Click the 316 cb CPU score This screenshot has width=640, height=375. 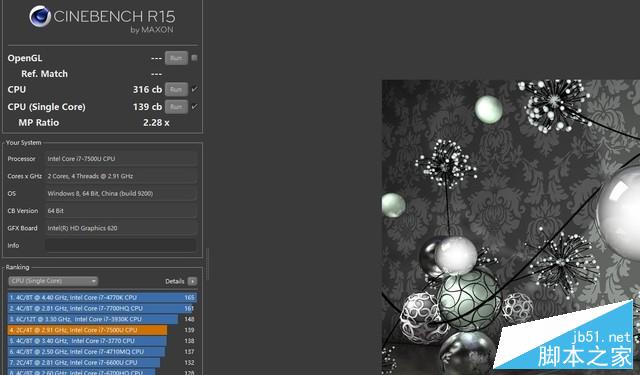[x=147, y=89]
